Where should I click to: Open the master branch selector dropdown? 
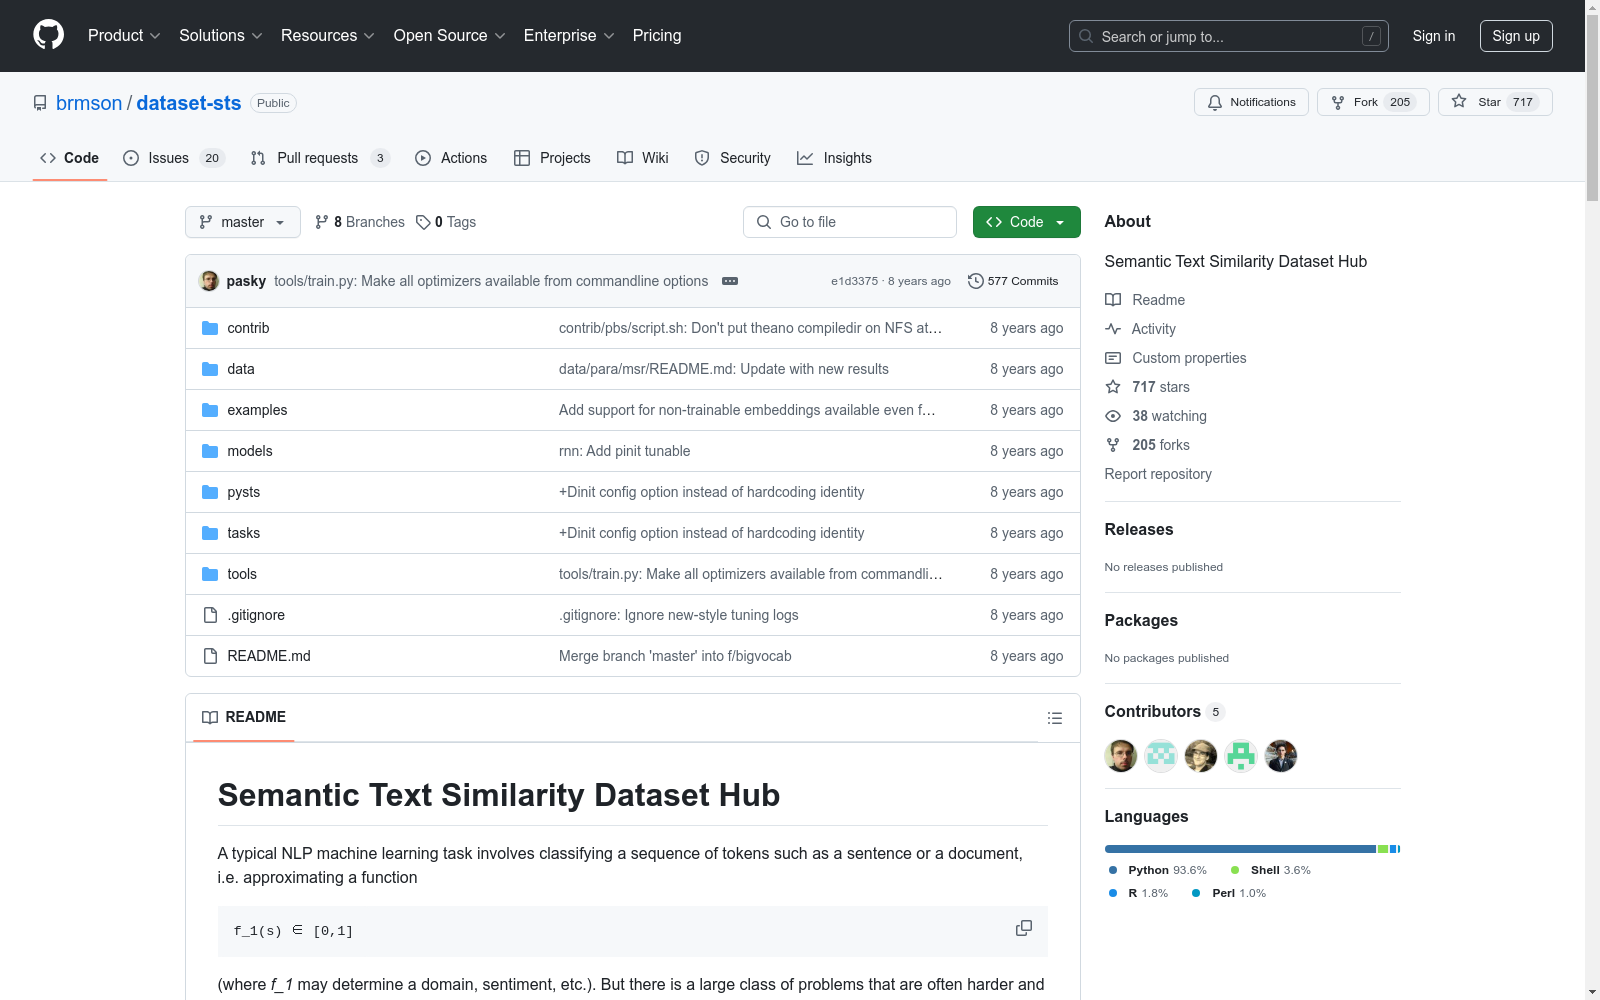click(243, 222)
